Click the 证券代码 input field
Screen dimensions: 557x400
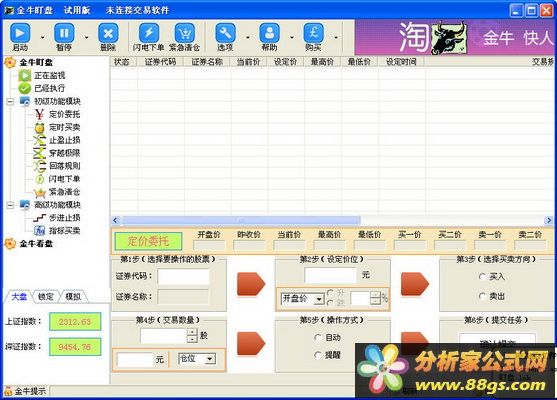pos(183,276)
